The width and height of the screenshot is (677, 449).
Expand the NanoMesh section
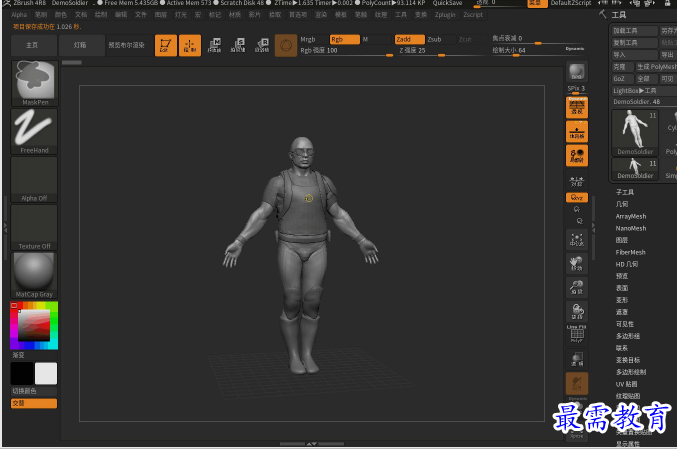click(631, 228)
